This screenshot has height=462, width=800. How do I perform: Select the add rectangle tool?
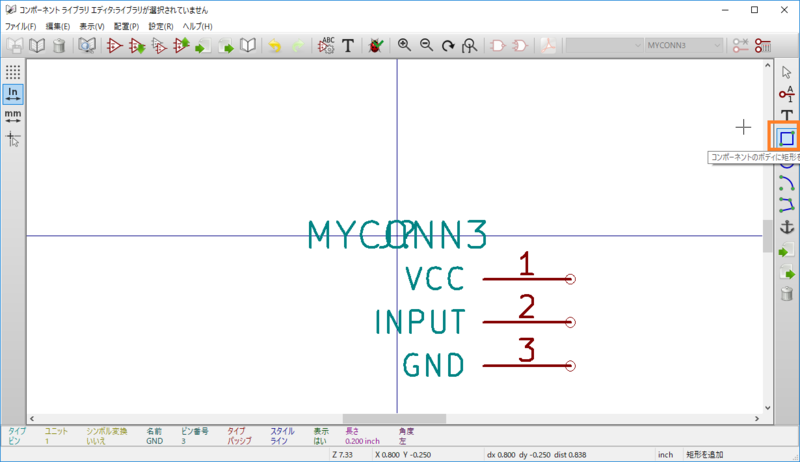(786, 138)
